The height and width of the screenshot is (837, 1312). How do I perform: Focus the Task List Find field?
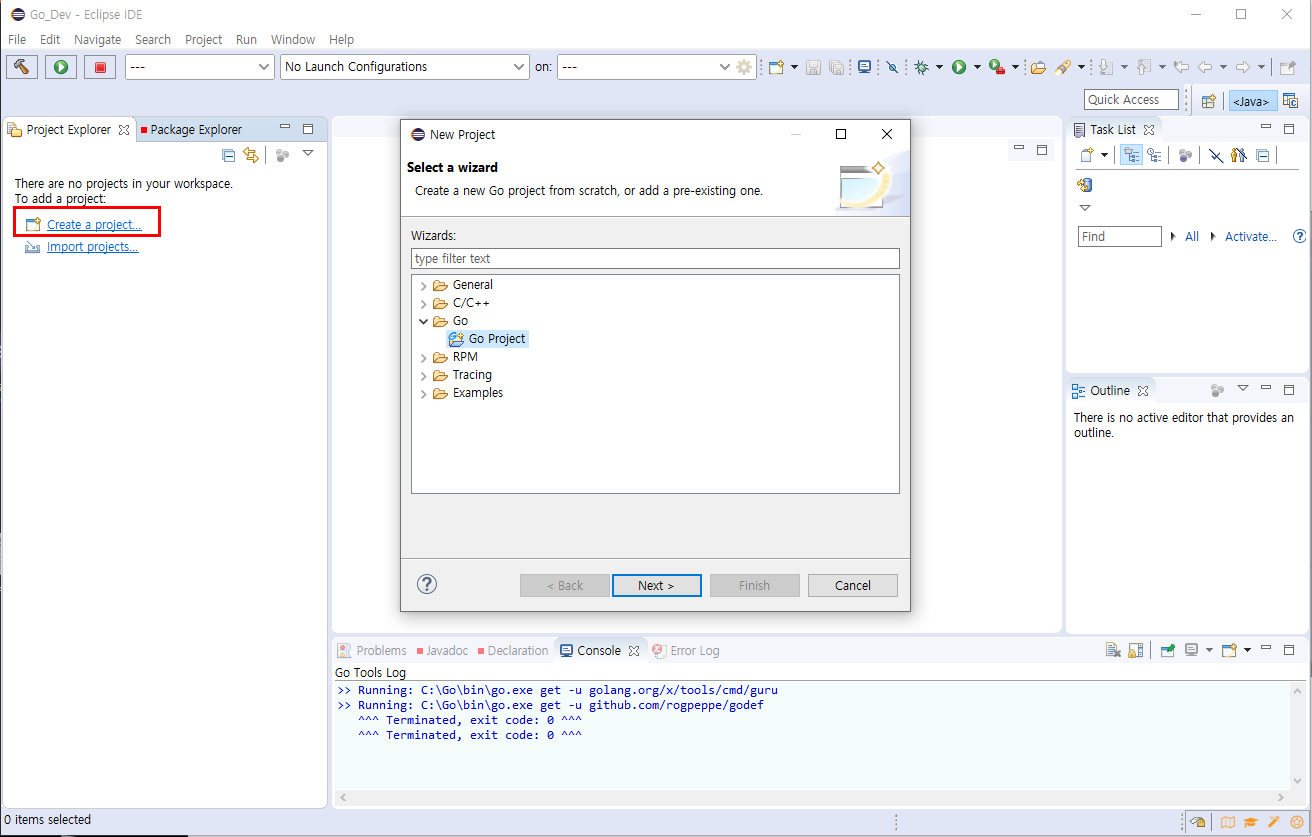[x=1119, y=237]
